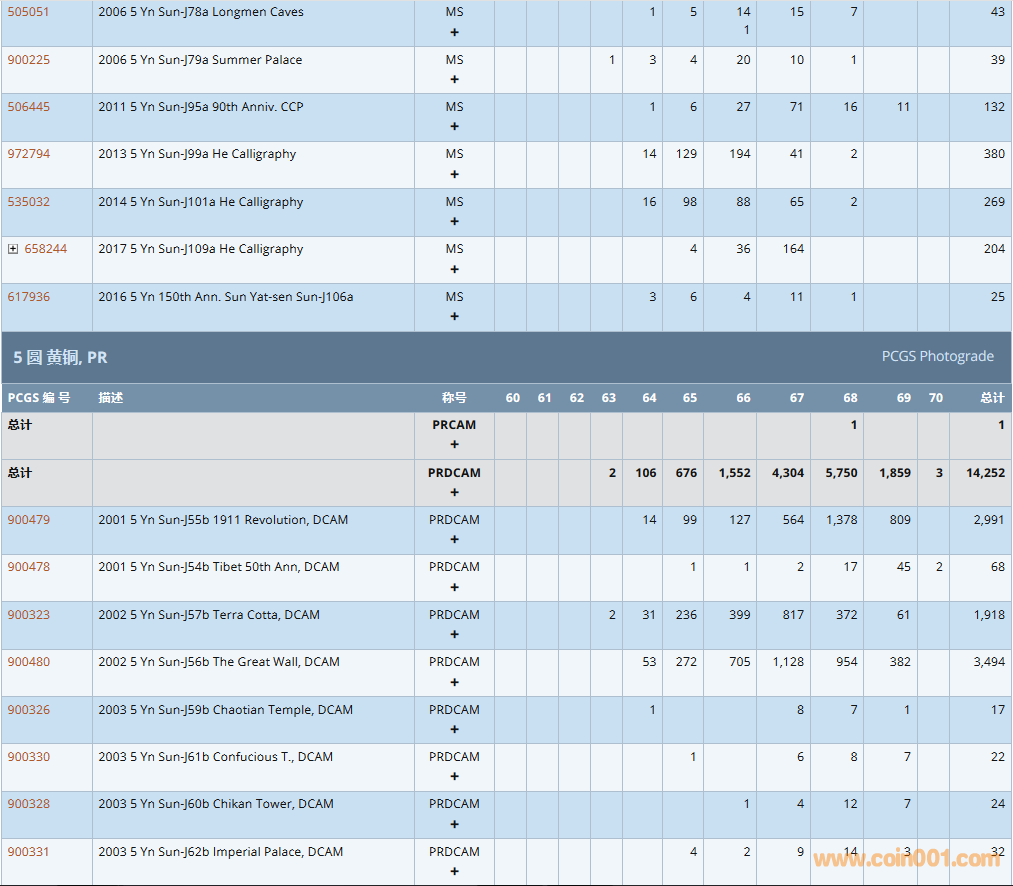The image size is (1013, 886).
Task: Click plus icon for 2013 He Calligraphy row
Action: (x=454, y=174)
